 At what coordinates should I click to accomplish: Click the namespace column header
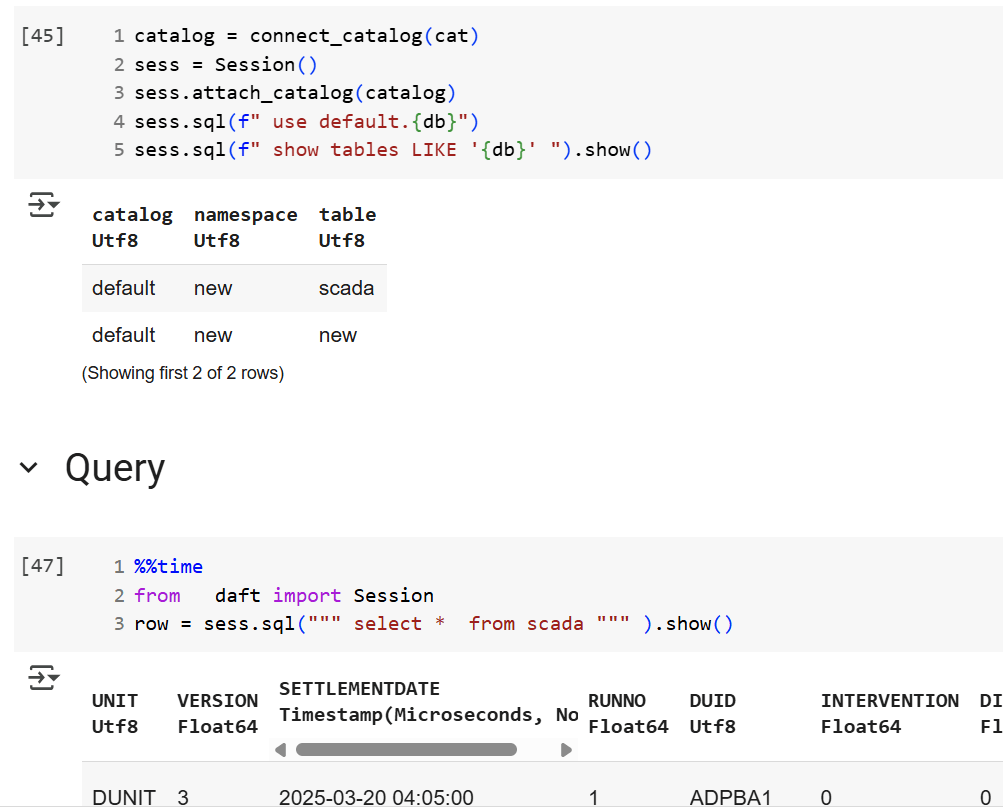pyautogui.click(x=245, y=215)
